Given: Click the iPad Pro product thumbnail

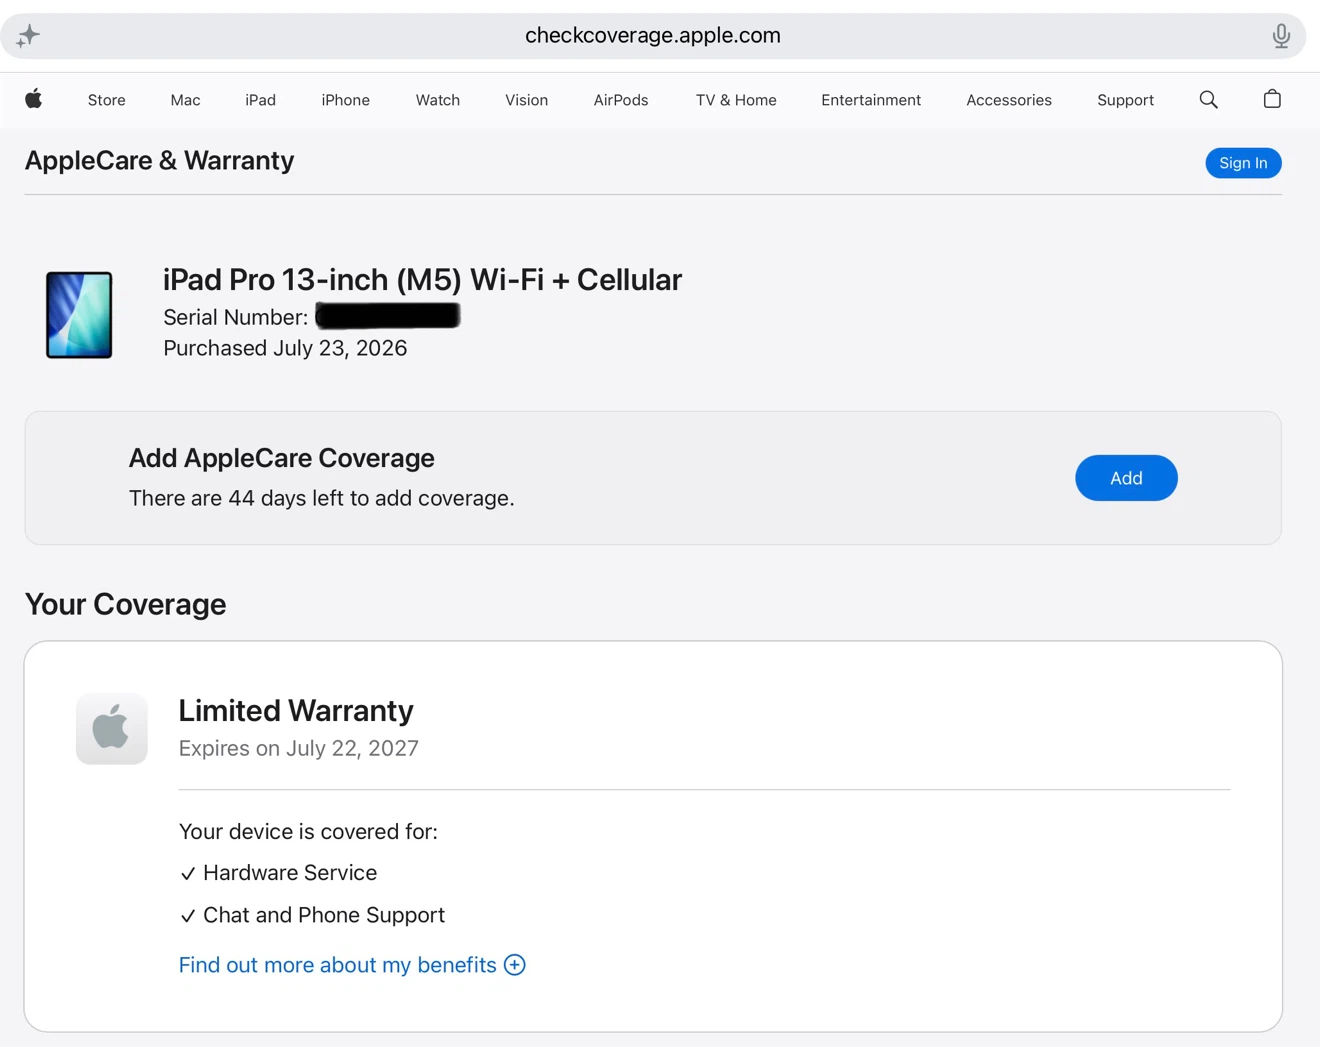Looking at the screenshot, I should 79,315.
